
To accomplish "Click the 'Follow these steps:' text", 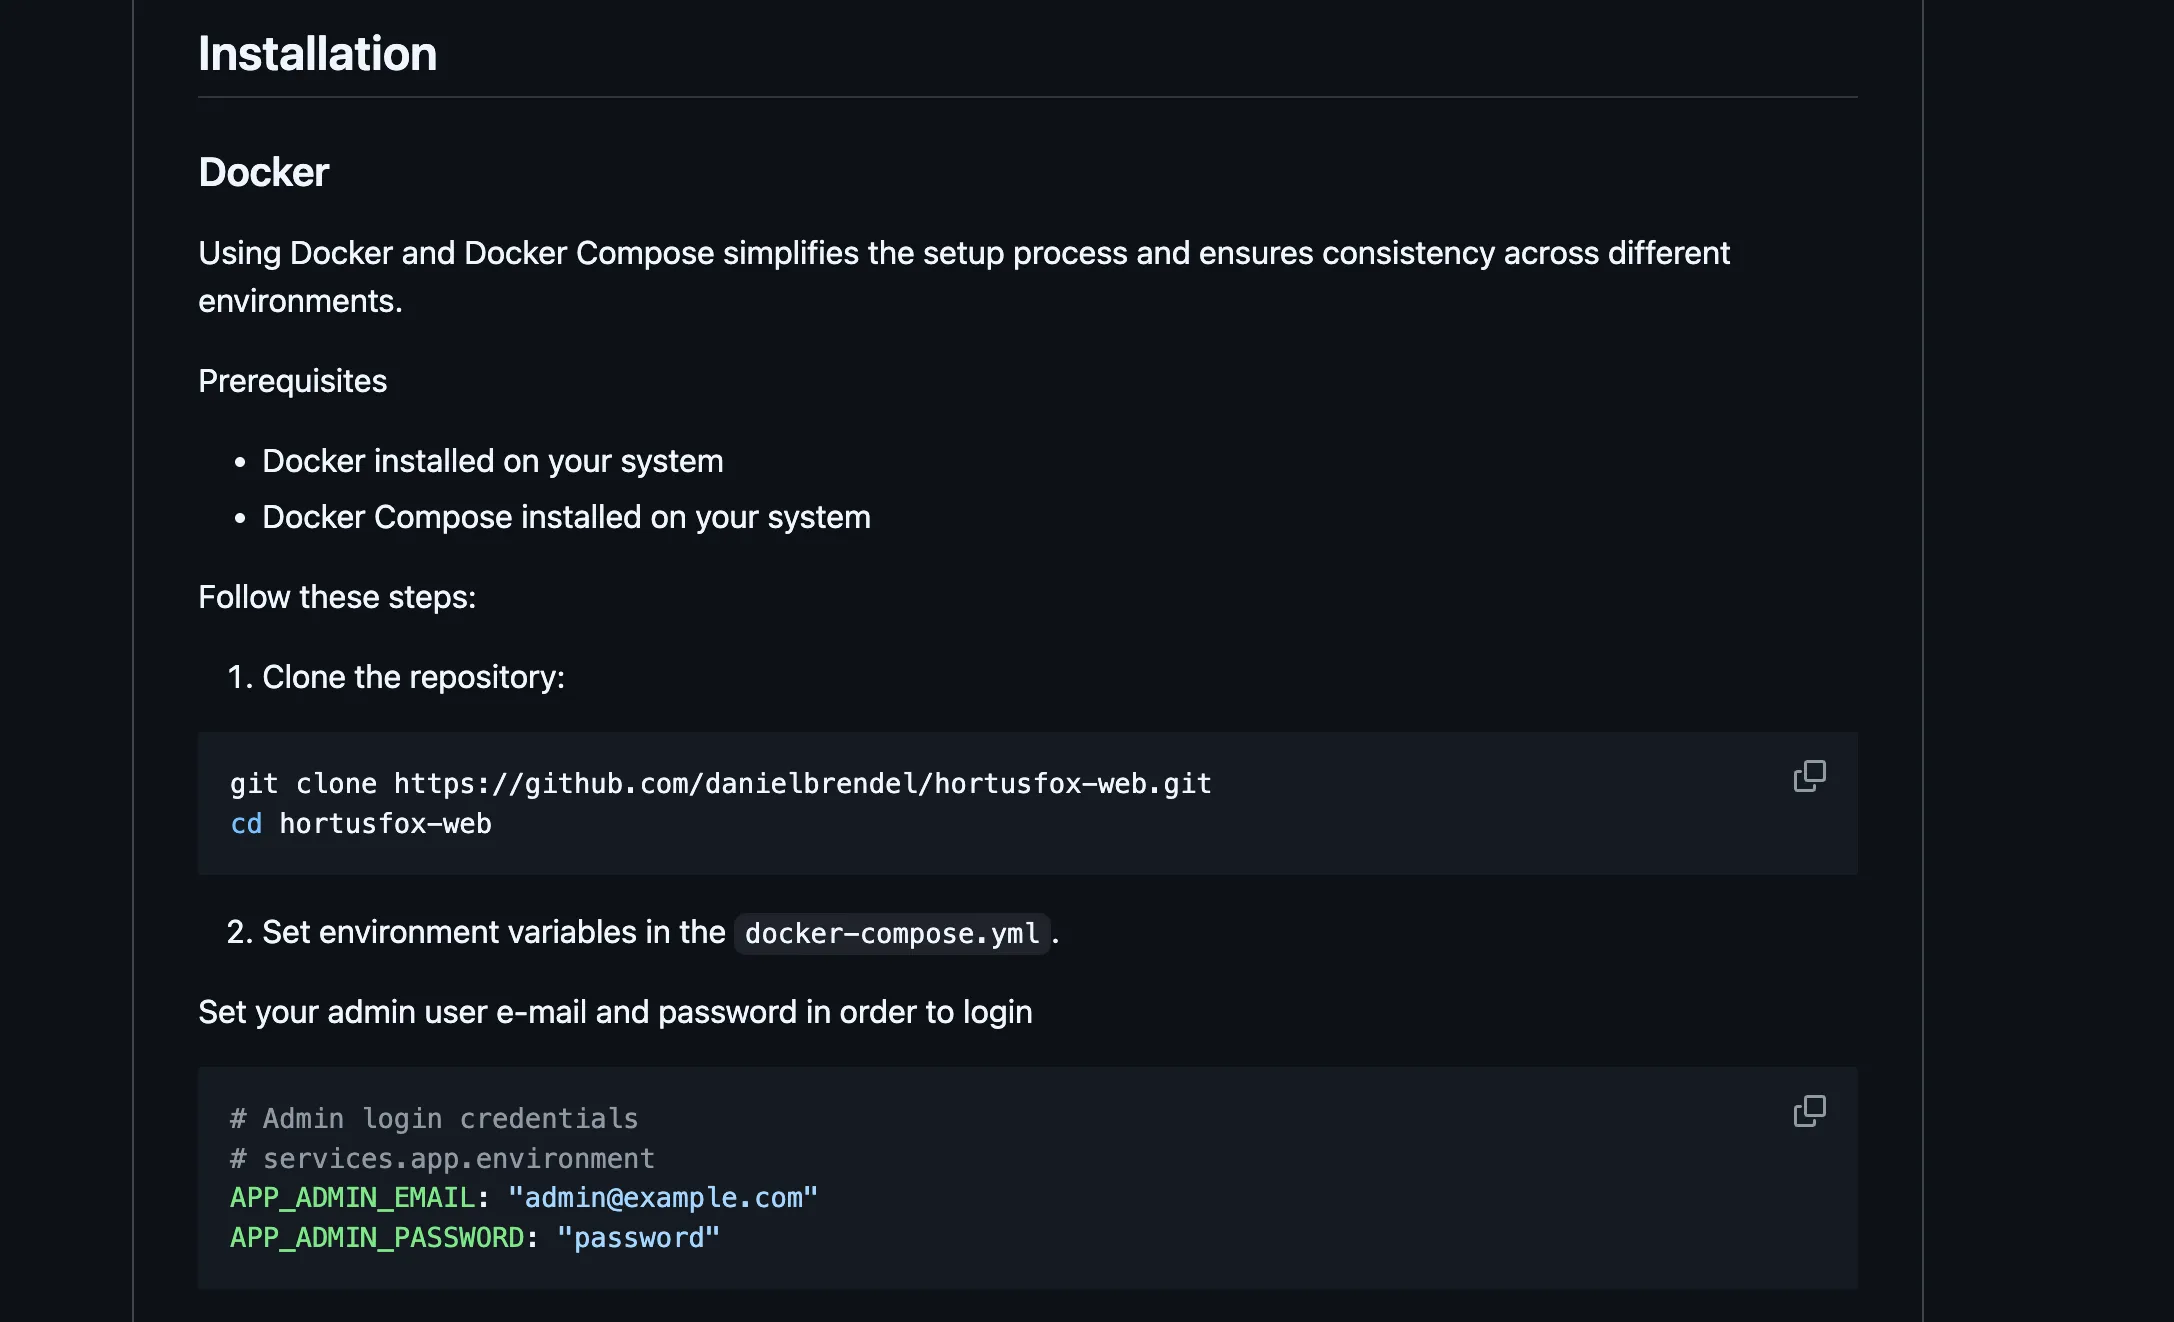I will [x=337, y=597].
